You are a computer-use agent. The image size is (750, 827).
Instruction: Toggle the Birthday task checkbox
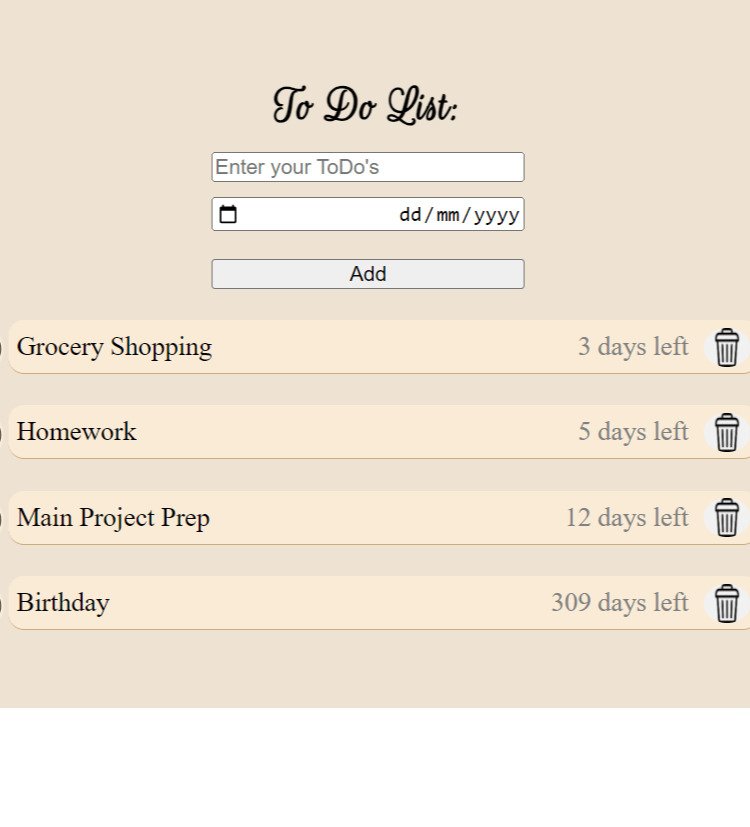tap(1, 604)
